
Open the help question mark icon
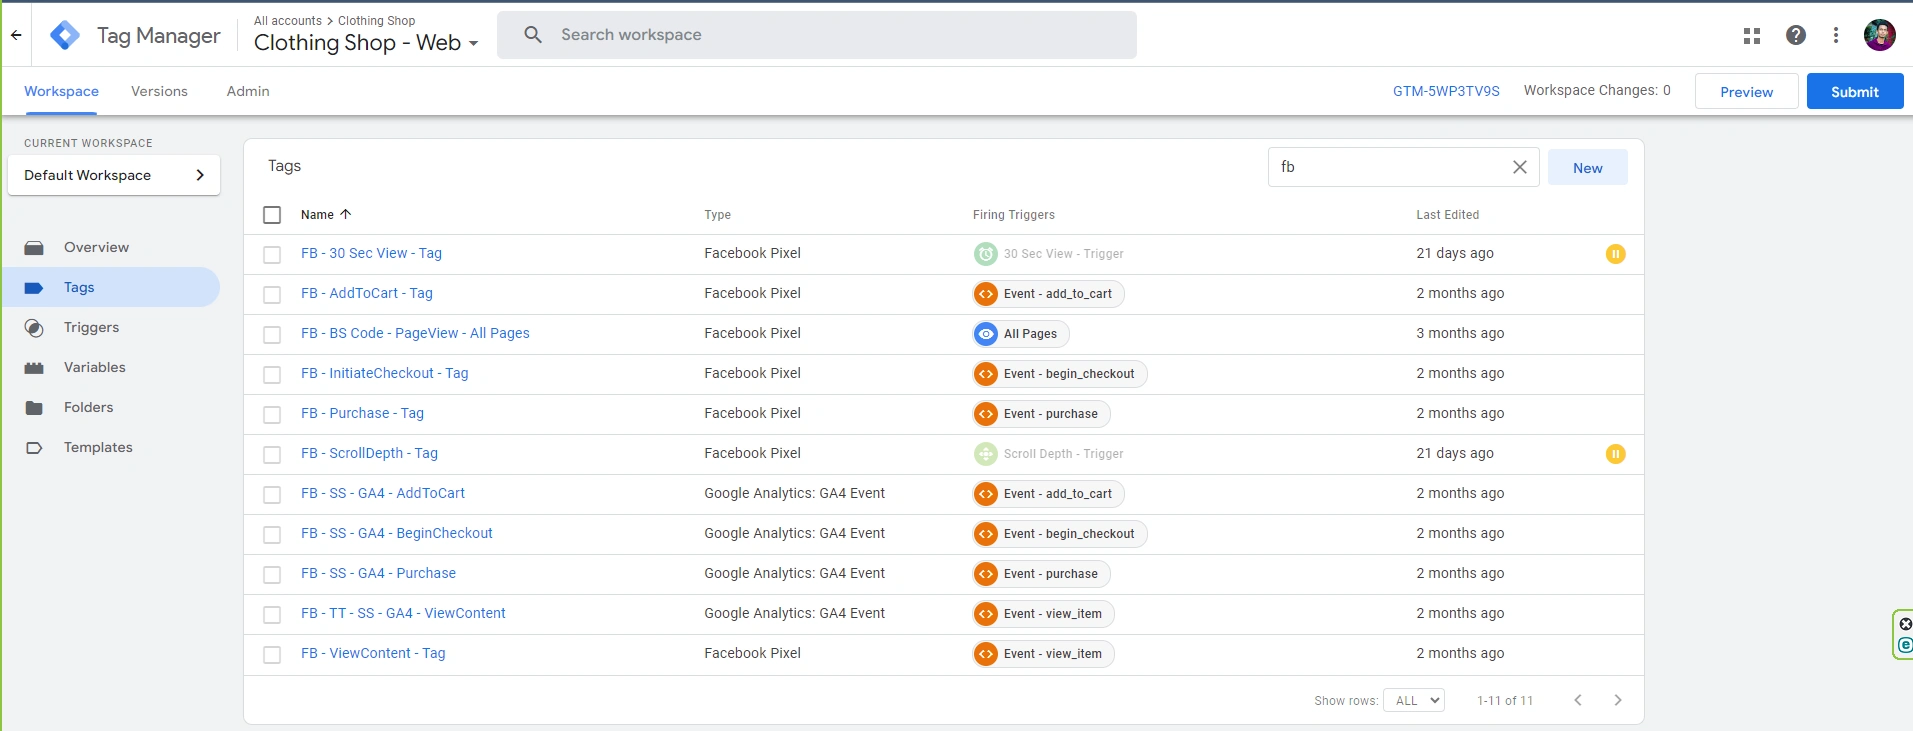(1796, 36)
